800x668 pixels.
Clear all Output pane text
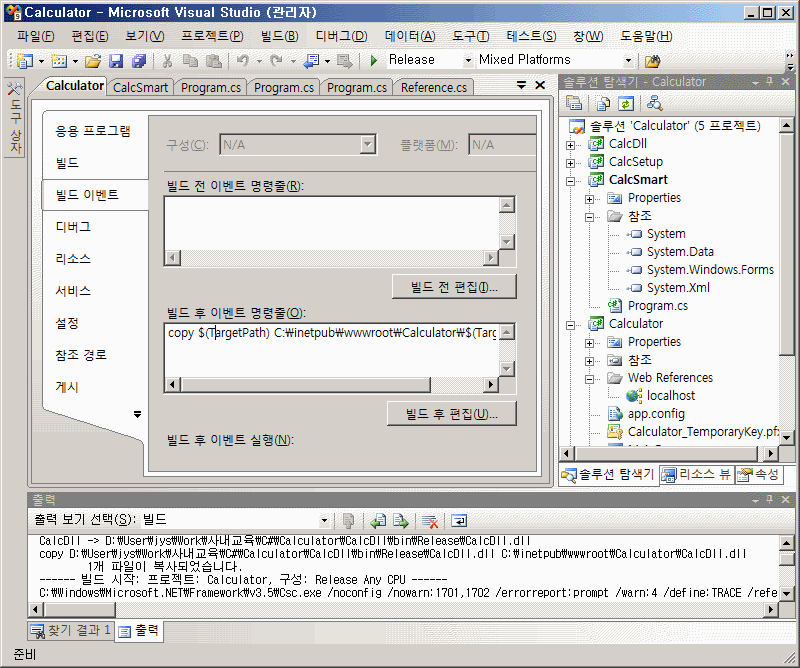(x=430, y=521)
